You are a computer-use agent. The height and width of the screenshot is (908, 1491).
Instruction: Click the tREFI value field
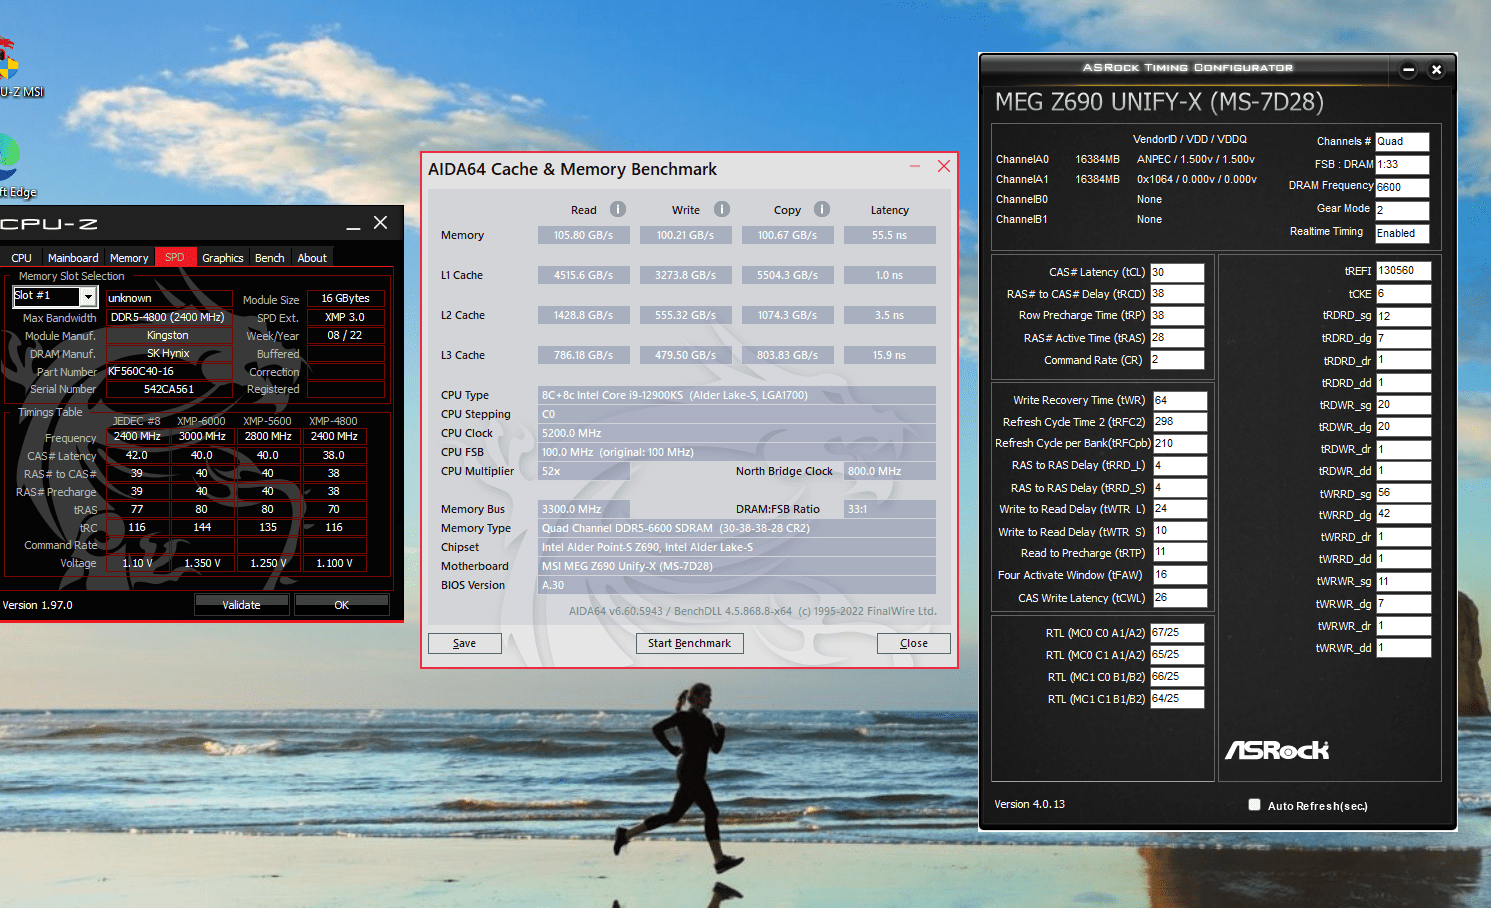click(x=1404, y=271)
